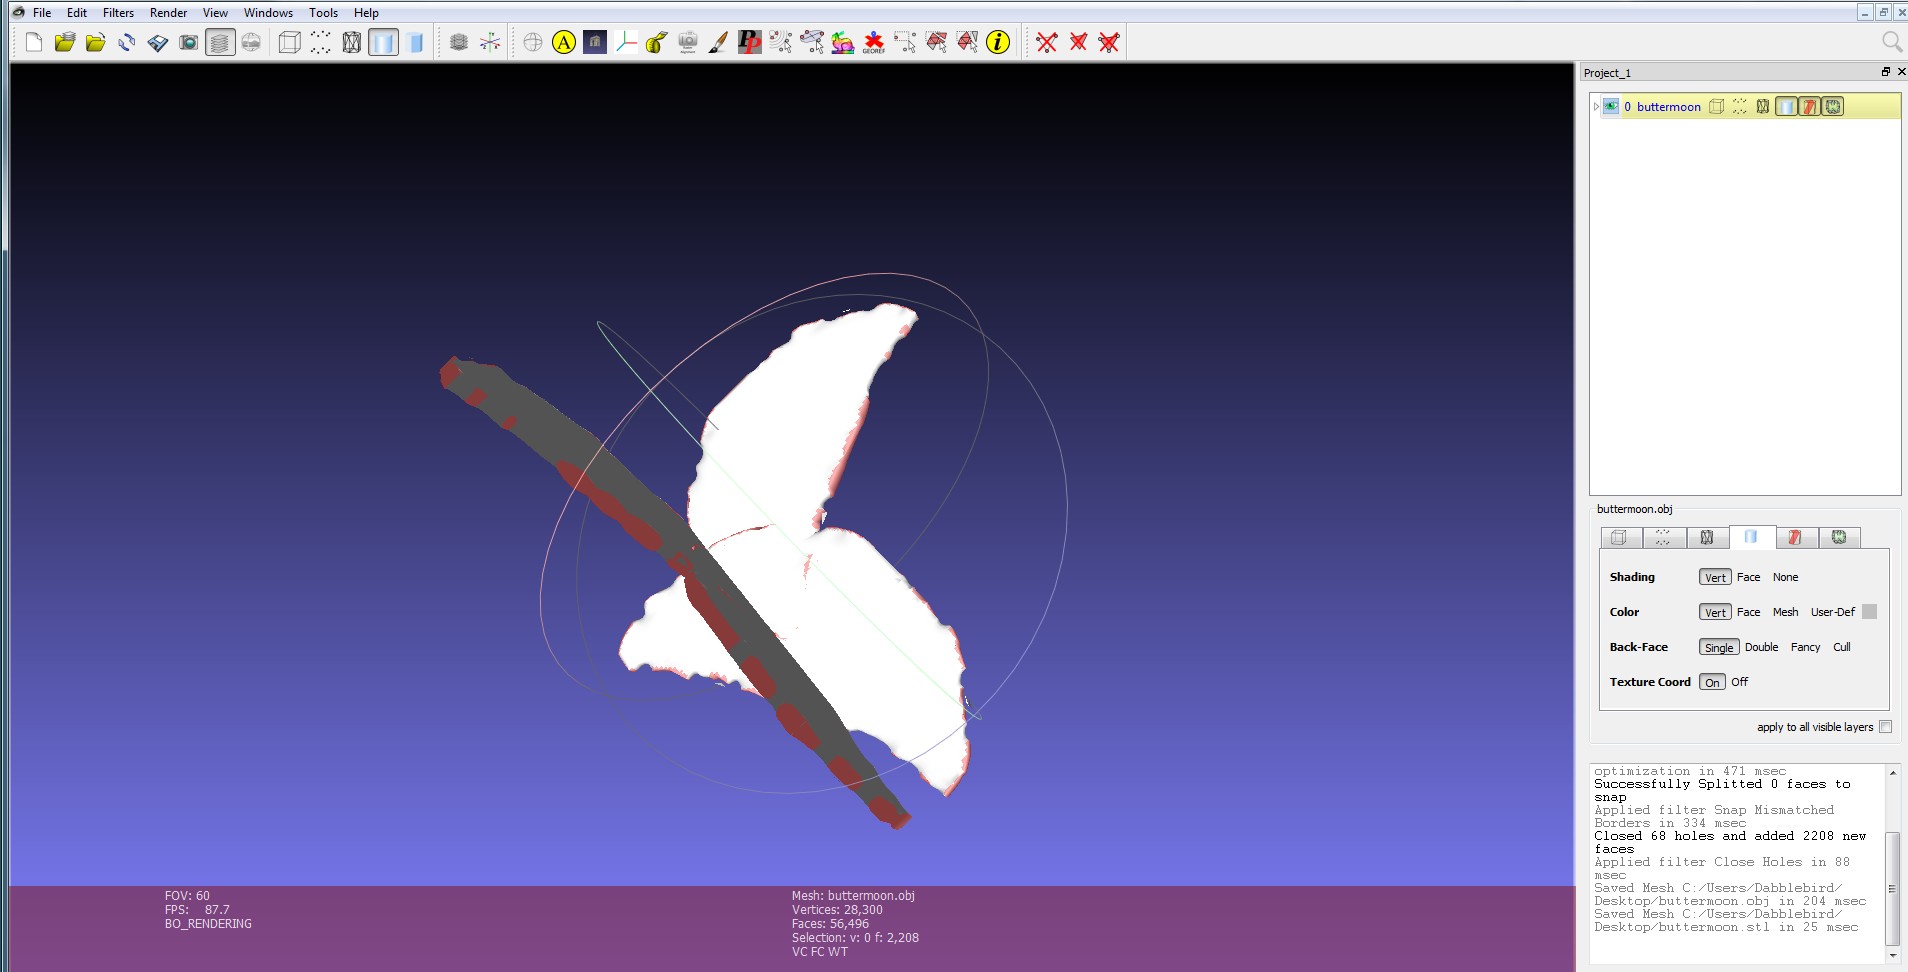Import a mesh with the folder arrow icon

(x=95, y=42)
